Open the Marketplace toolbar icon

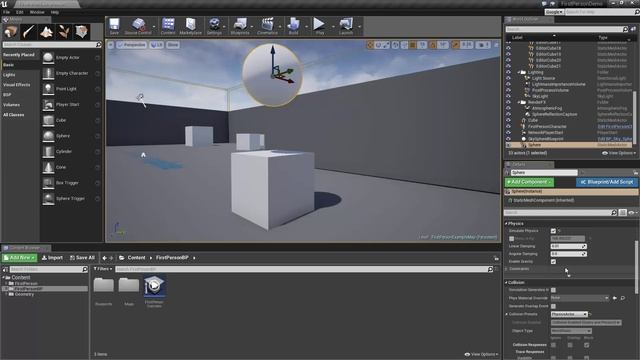pyautogui.click(x=190, y=26)
